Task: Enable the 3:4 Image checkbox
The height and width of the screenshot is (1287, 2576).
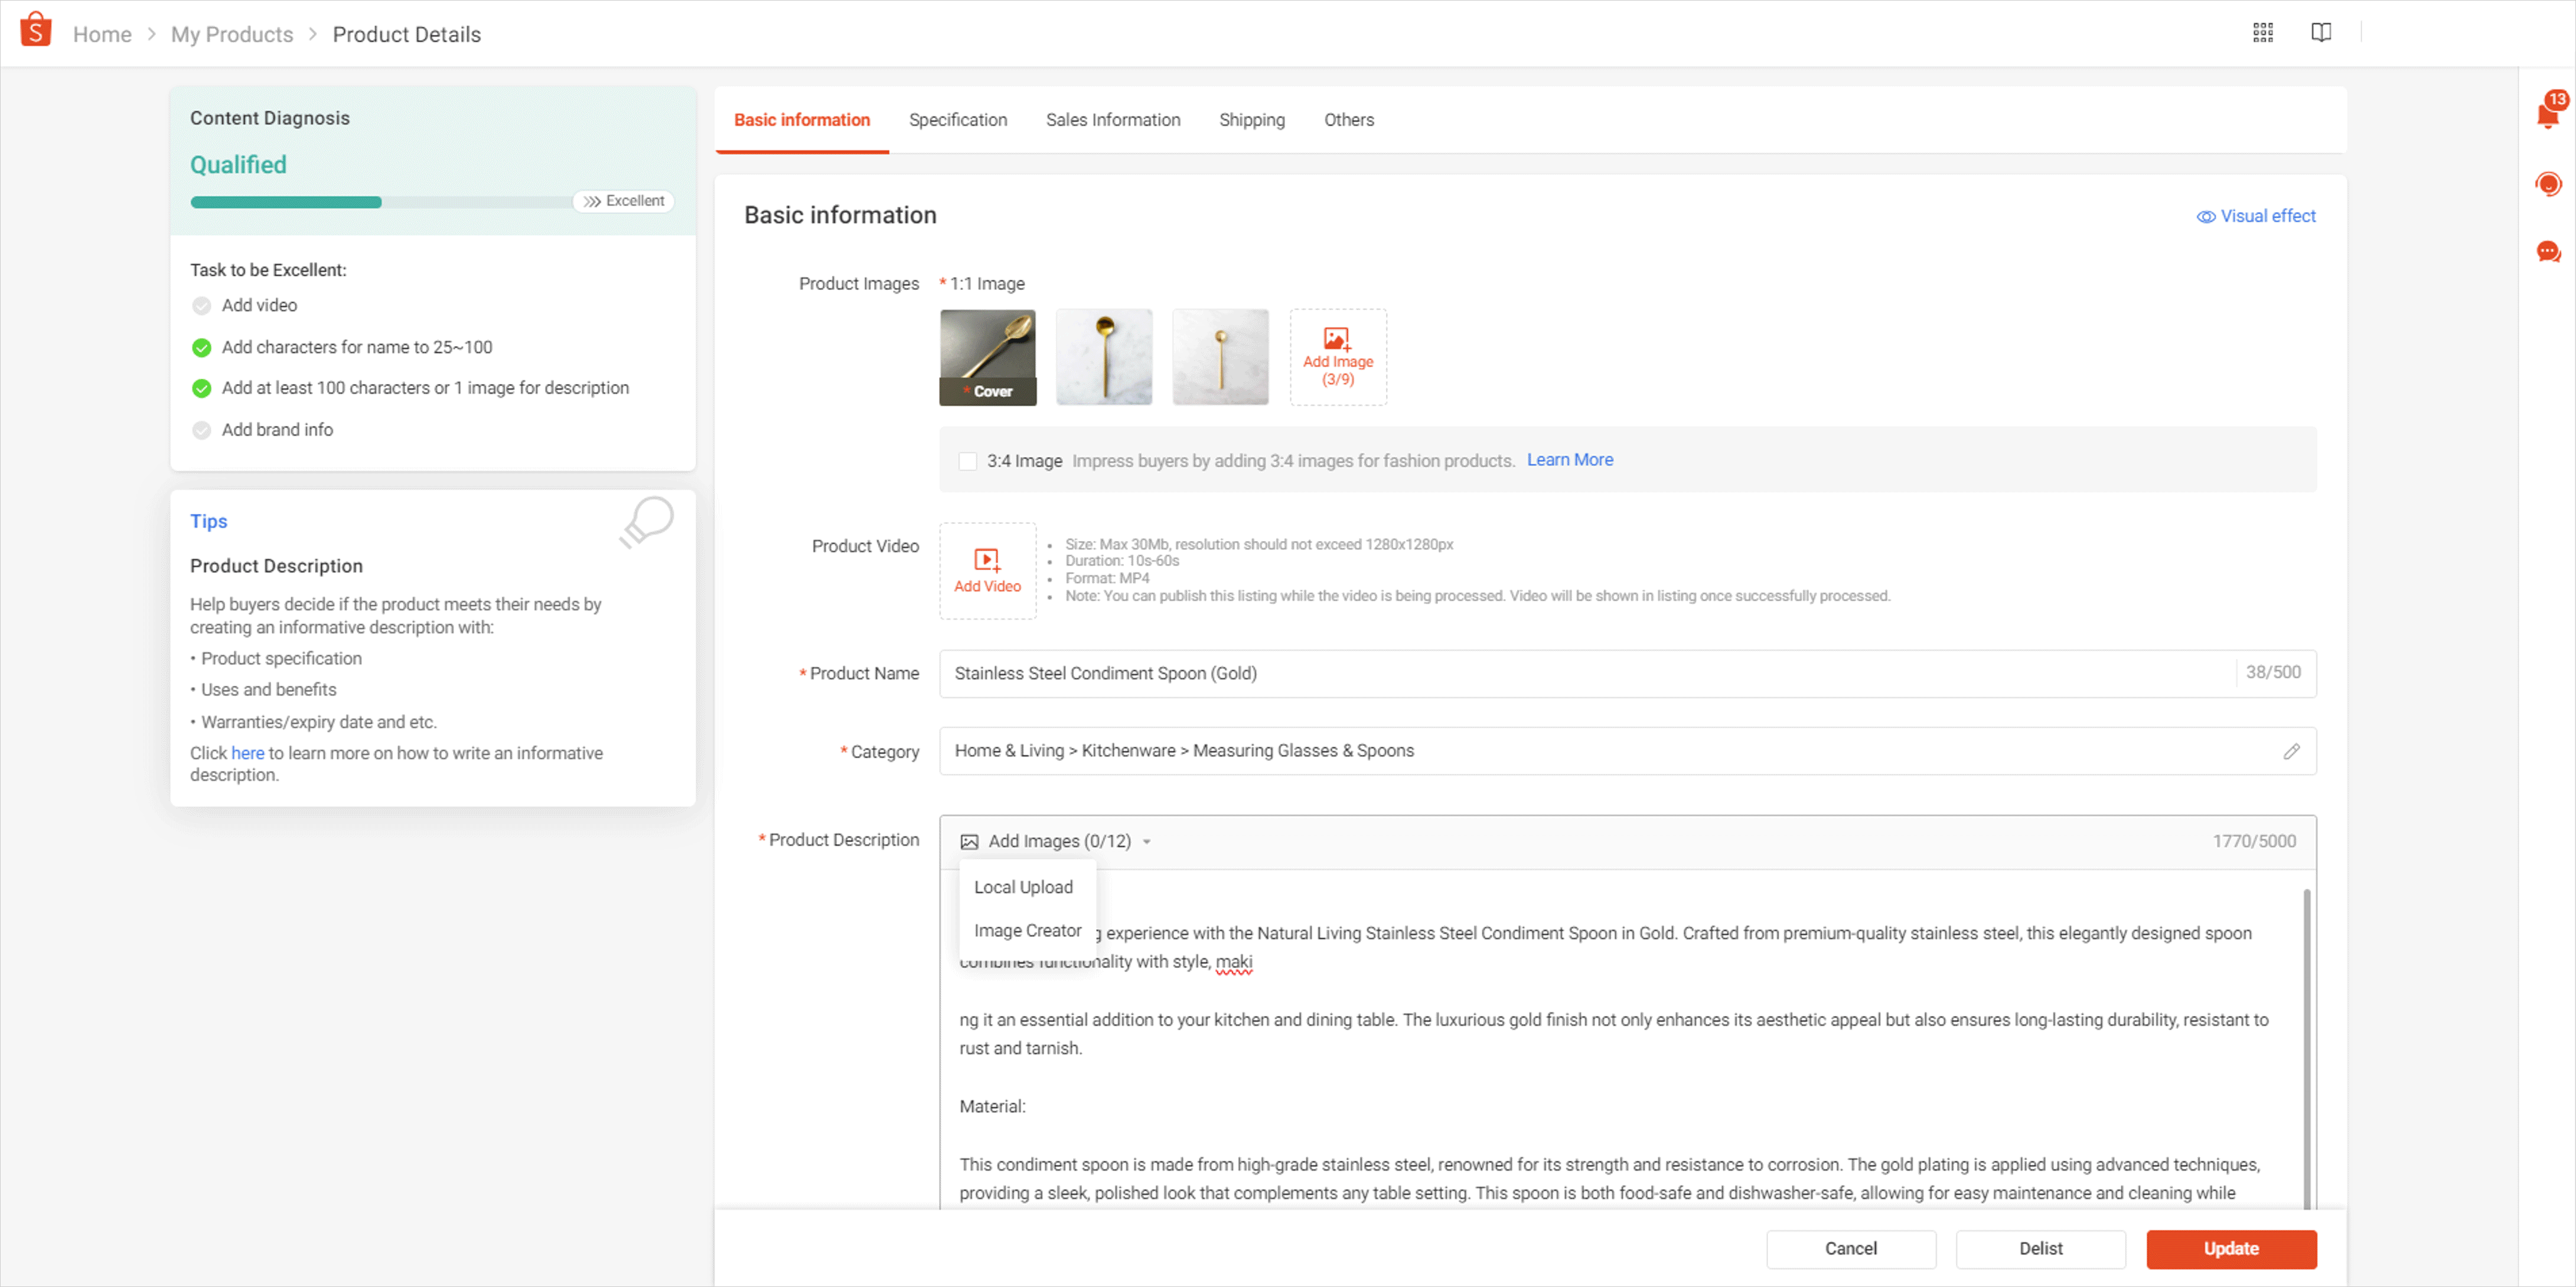Action: 967,461
